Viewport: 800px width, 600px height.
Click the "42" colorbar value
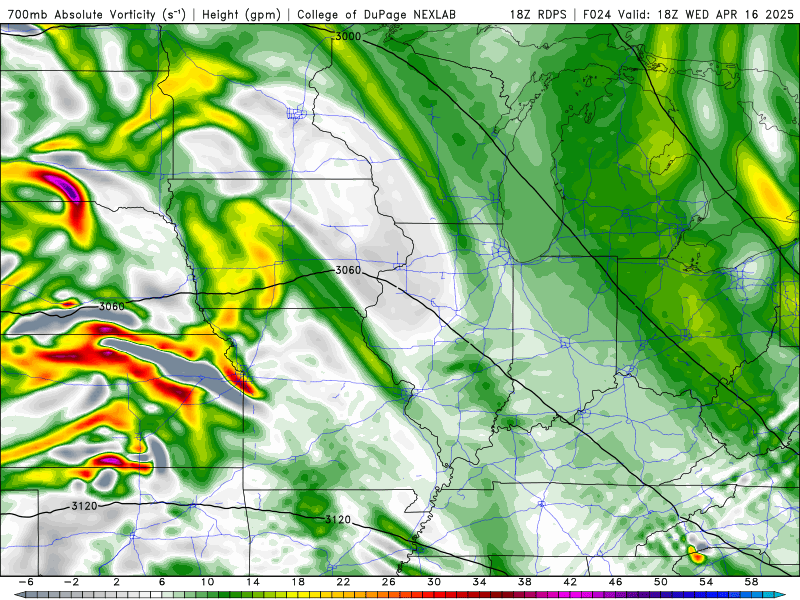[570, 582]
